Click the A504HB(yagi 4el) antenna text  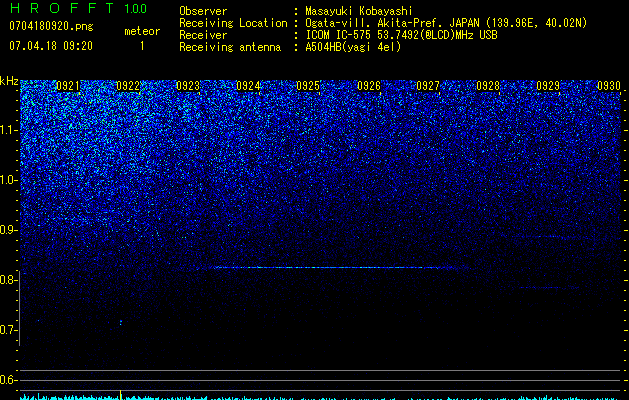pyautogui.click(x=353, y=47)
